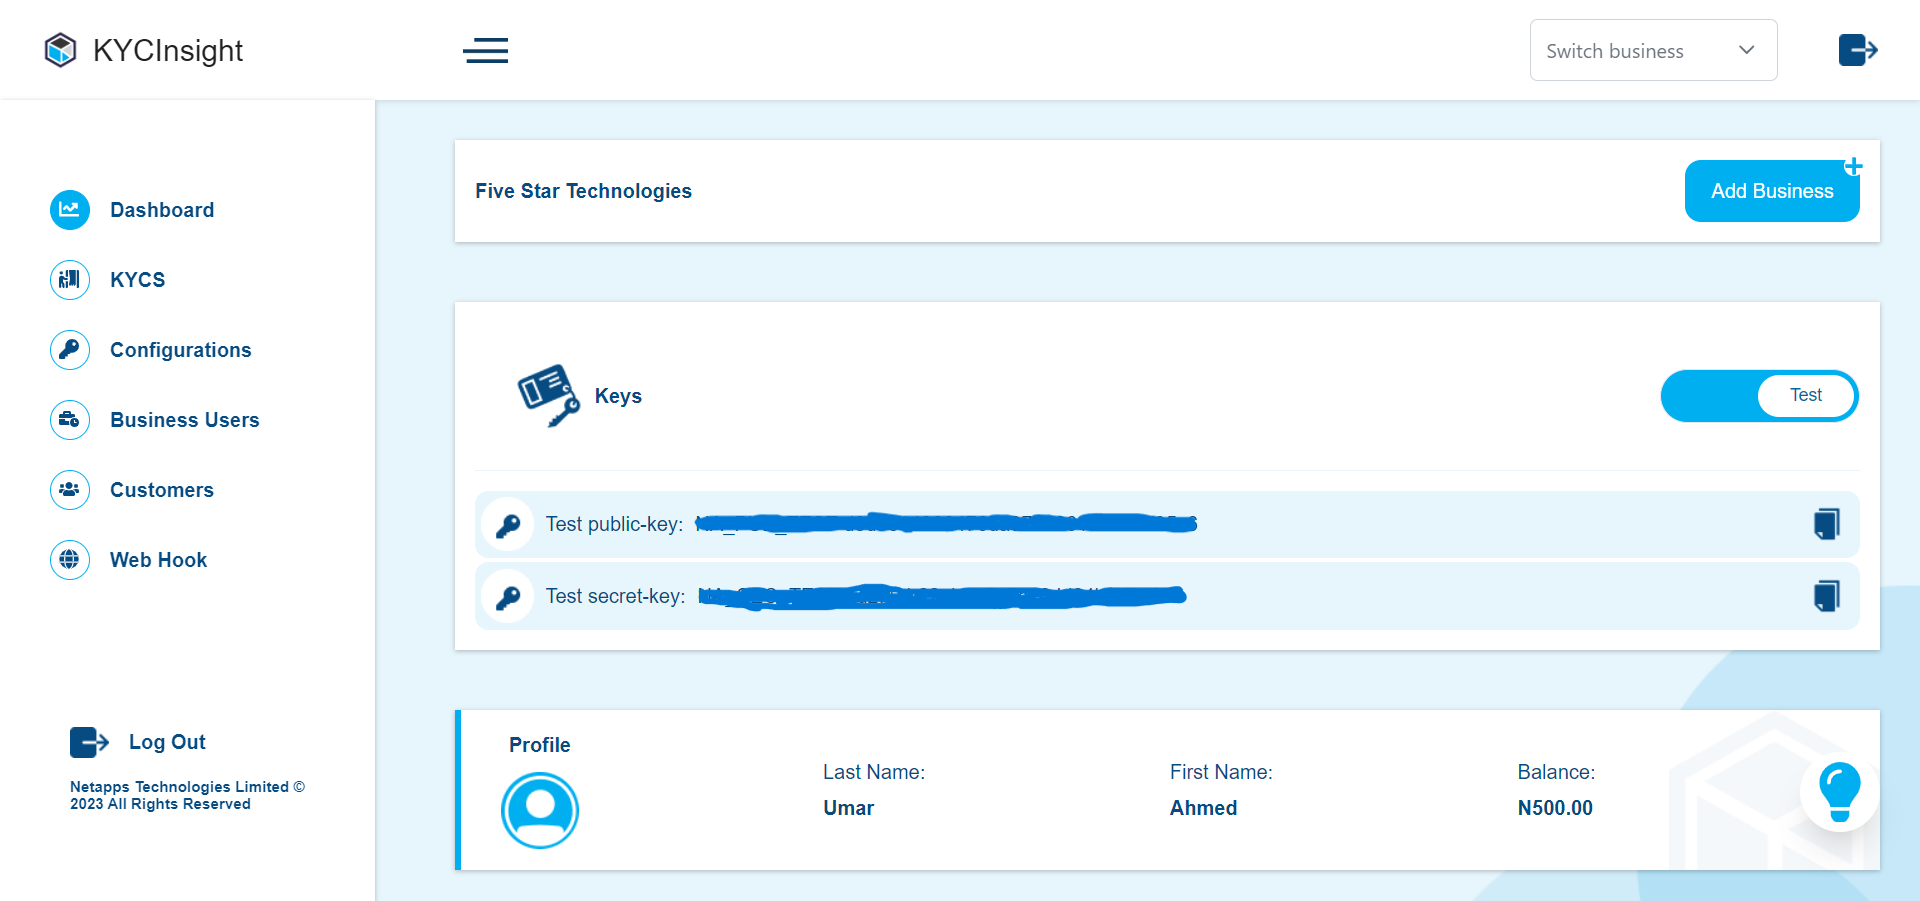Open the lightbulb tips button

pyautogui.click(x=1839, y=792)
